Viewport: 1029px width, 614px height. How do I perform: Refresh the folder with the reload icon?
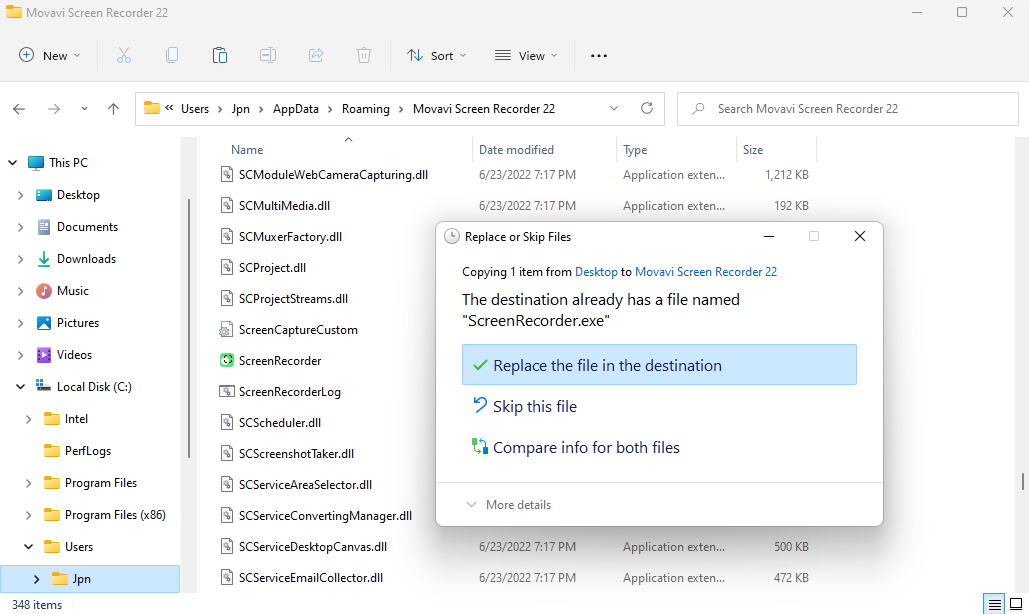point(647,108)
